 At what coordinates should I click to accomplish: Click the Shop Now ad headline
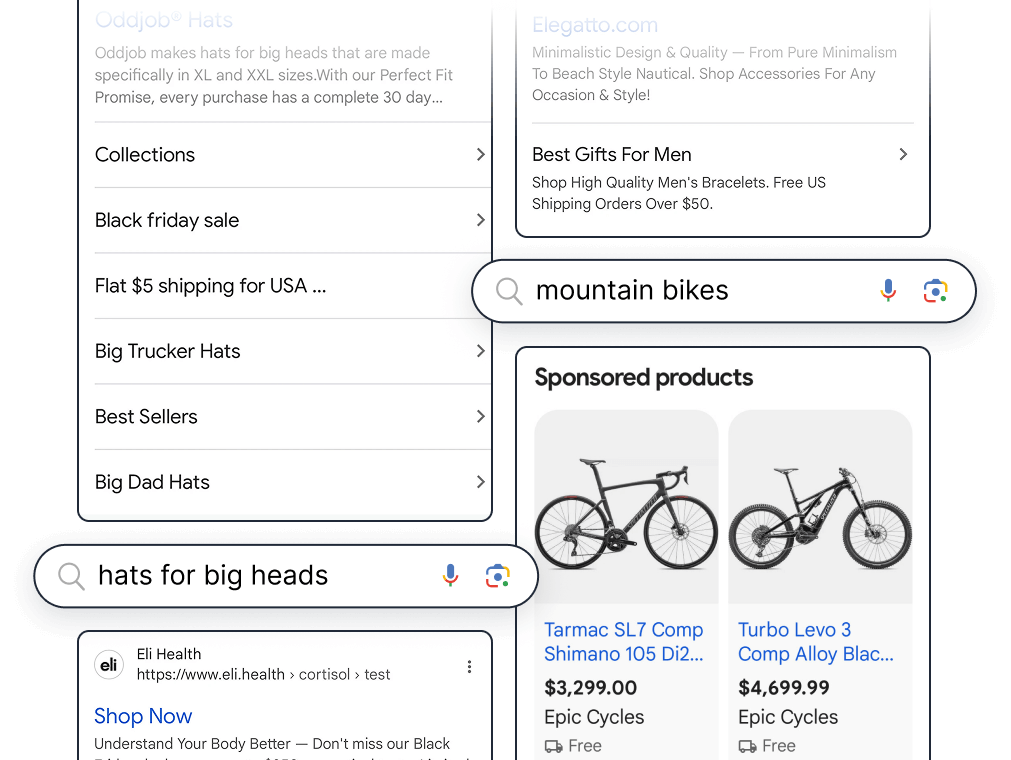(x=143, y=716)
